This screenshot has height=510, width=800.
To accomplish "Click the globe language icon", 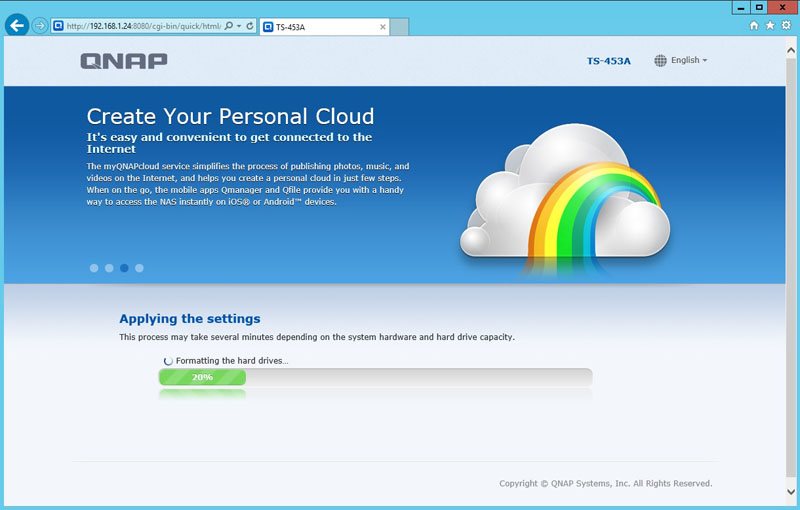I will pyautogui.click(x=660, y=61).
